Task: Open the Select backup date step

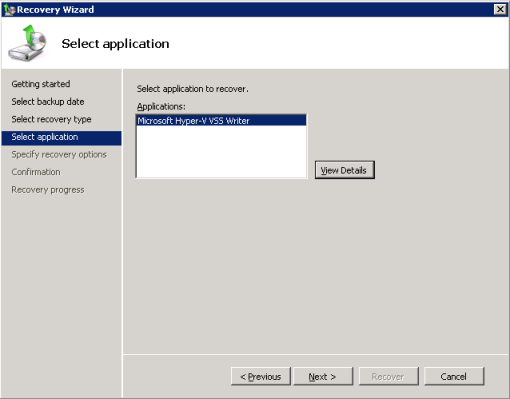Action: coord(48,101)
